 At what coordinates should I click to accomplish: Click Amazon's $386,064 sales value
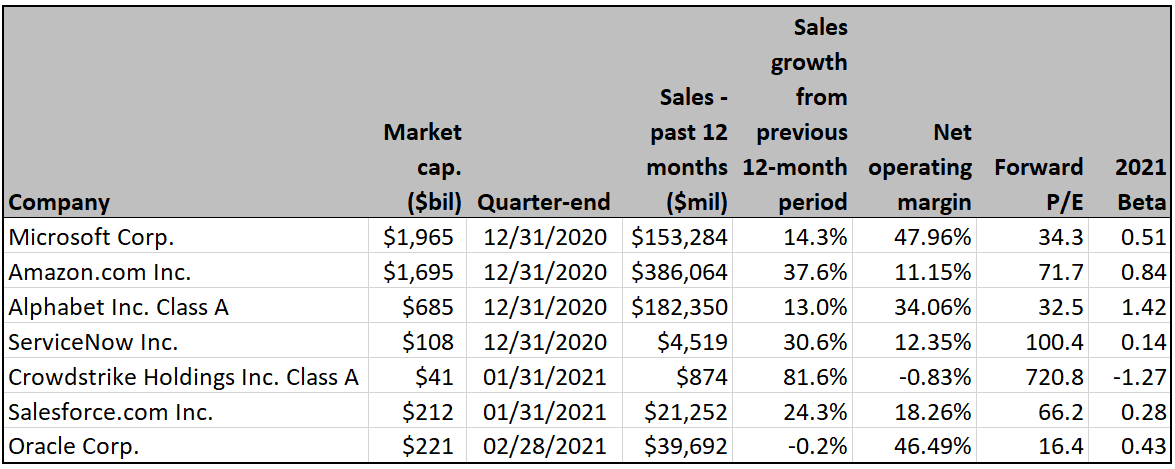pyautogui.click(x=680, y=272)
